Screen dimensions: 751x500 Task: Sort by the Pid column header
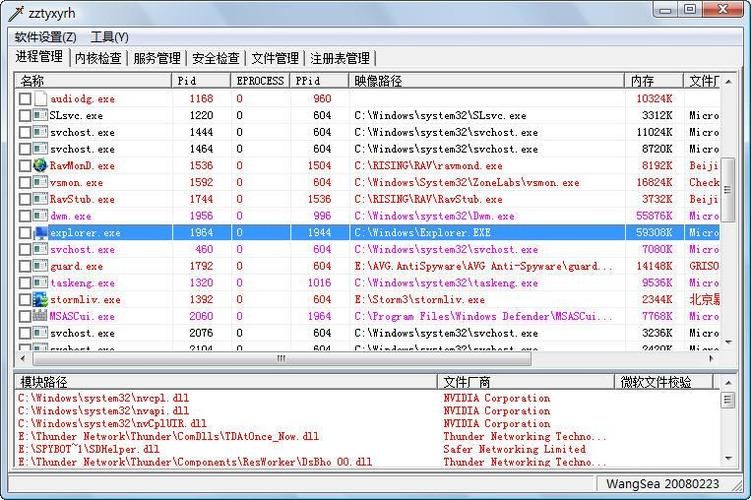(201, 80)
